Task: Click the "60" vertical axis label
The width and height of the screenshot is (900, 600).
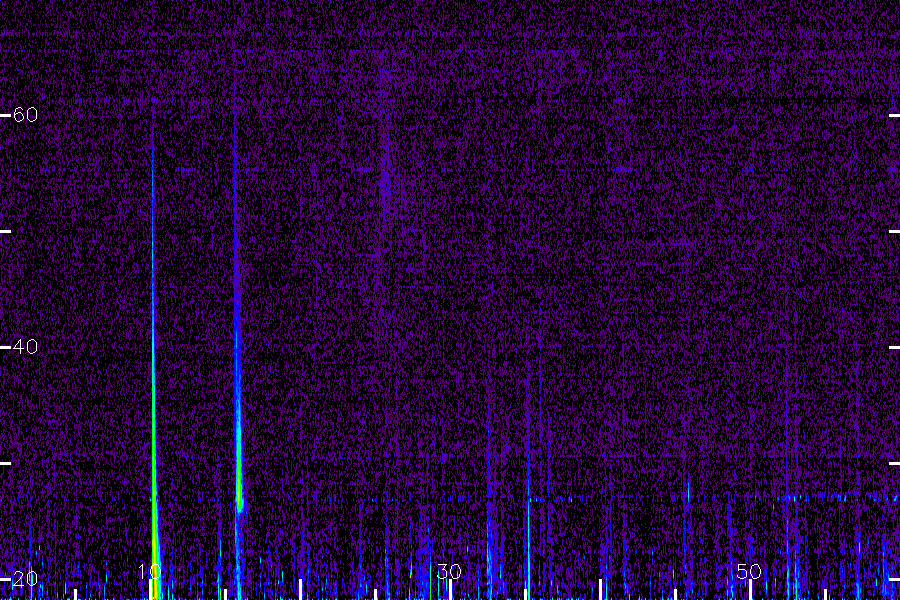Action: tap(25, 115)
